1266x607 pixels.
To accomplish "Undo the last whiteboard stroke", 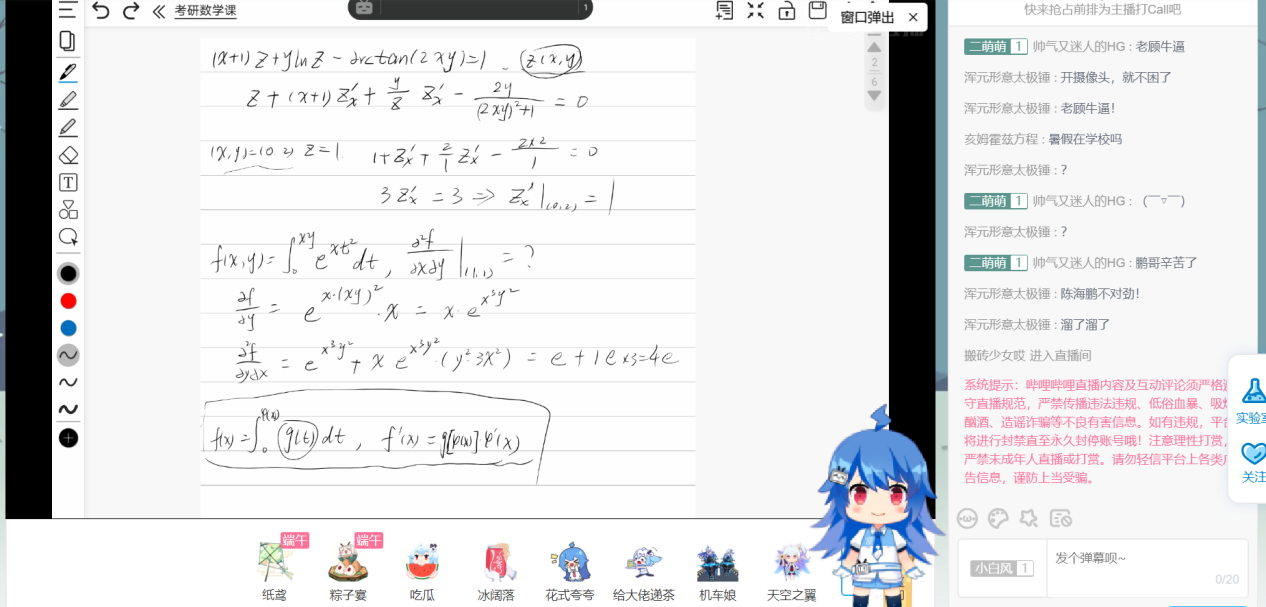I will 101,11.
